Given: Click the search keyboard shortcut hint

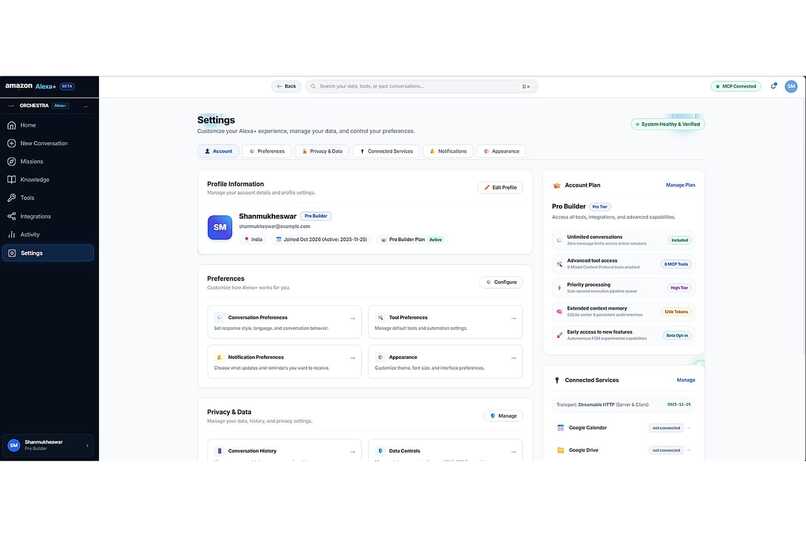Looking at the screenshot, I should [526, 86].
